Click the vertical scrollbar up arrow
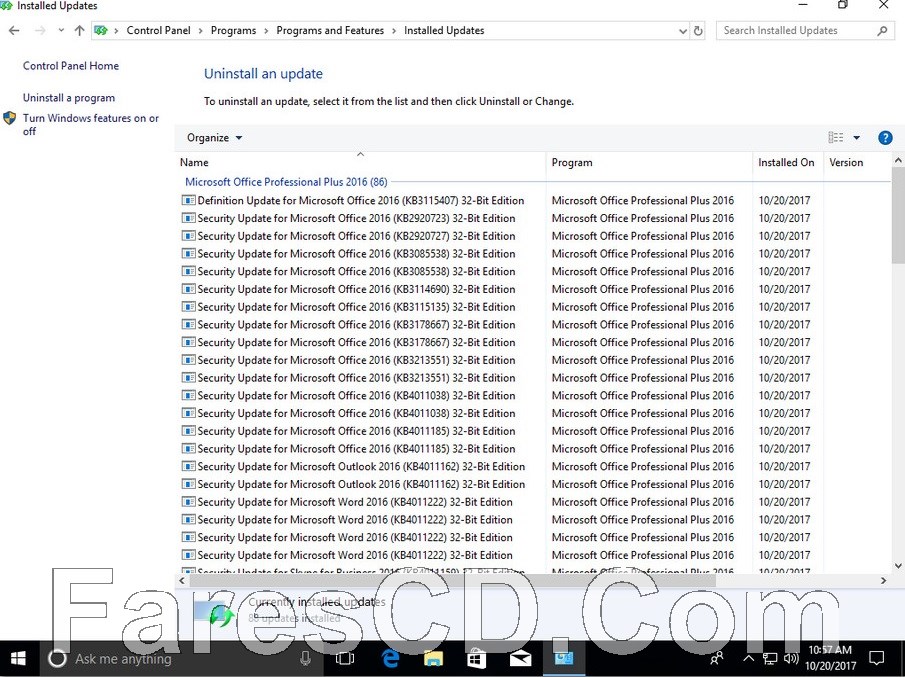The width and height of the screenshot is (905, 677). coord(897,160)
